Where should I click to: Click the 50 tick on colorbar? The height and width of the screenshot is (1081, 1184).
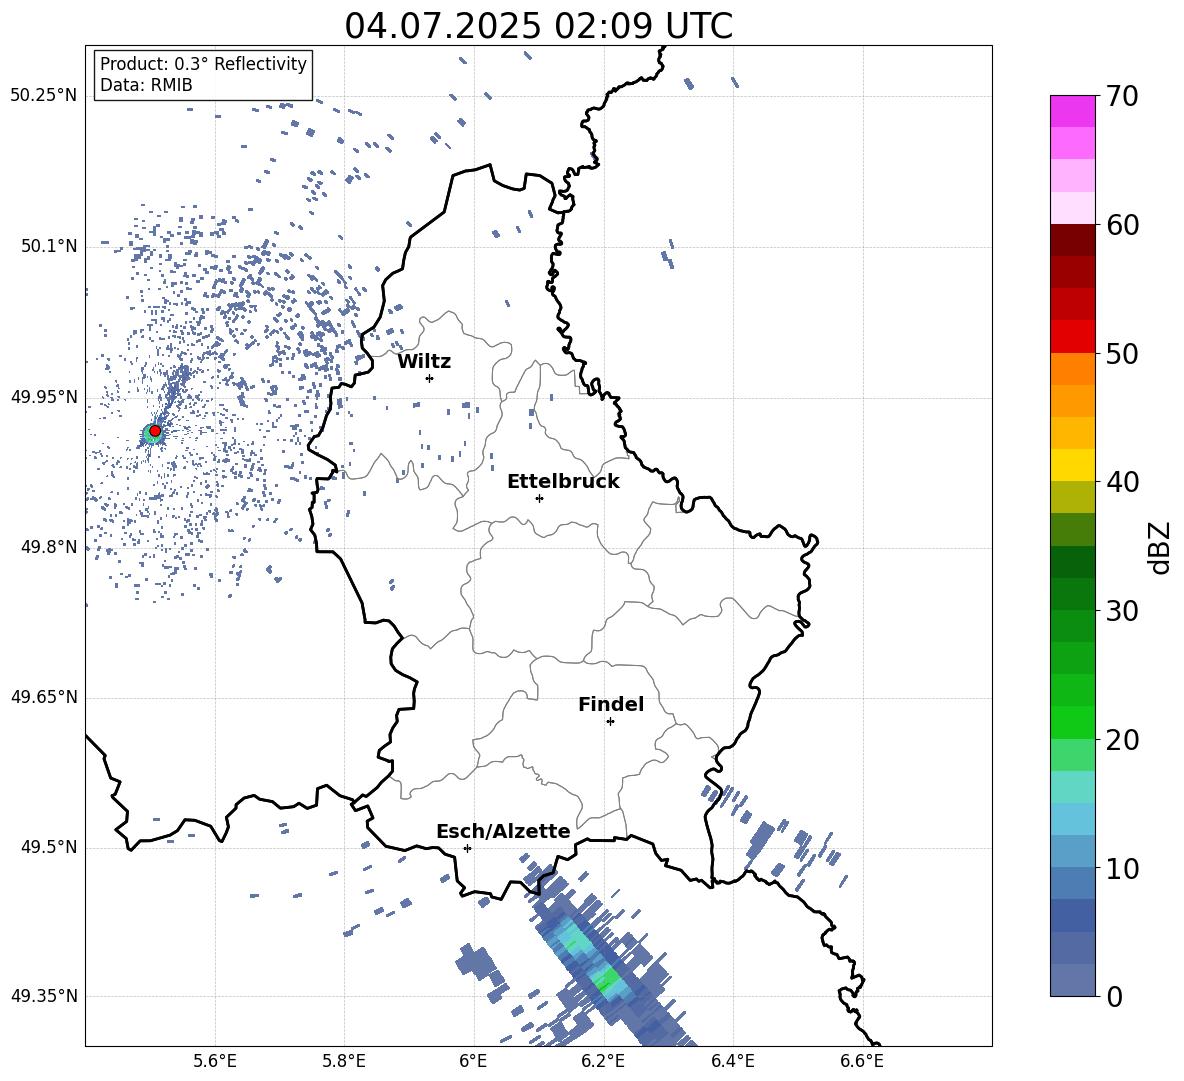tap(1122, 354)
